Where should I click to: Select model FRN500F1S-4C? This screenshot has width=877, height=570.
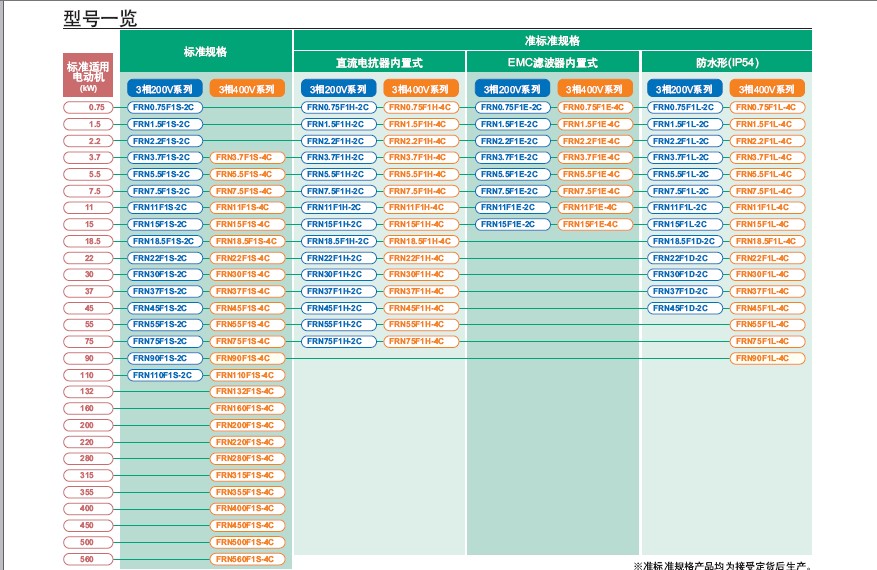click(247, 542)
